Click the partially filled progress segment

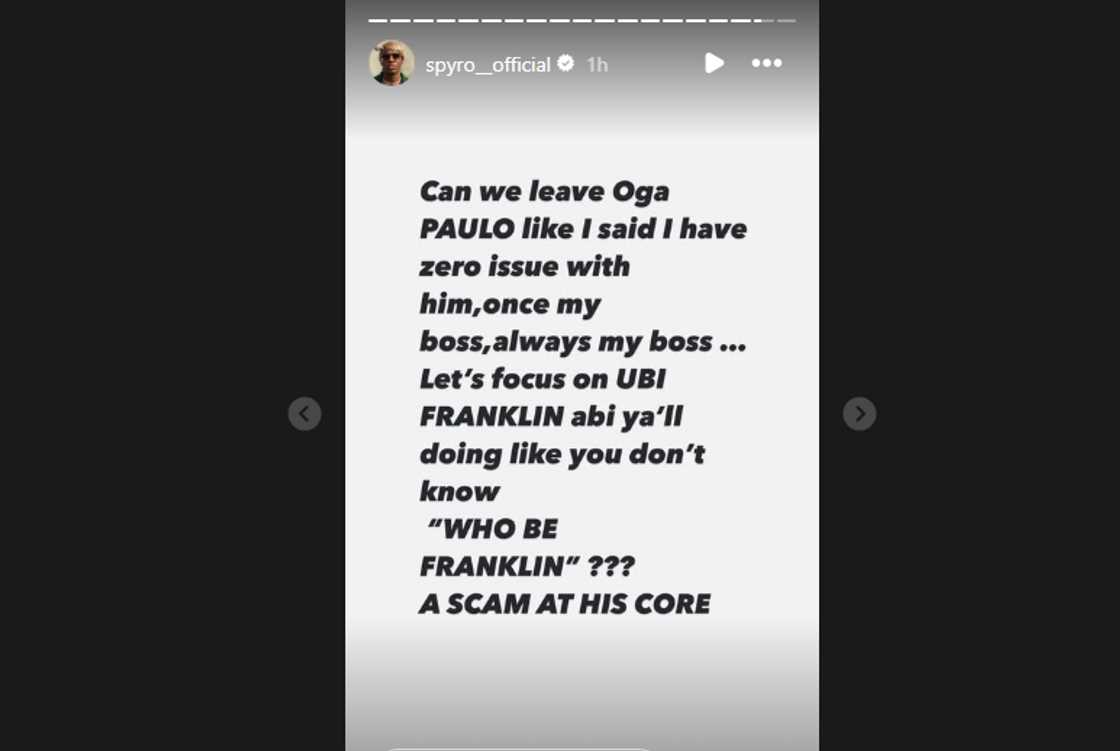[x=764, y=21]
